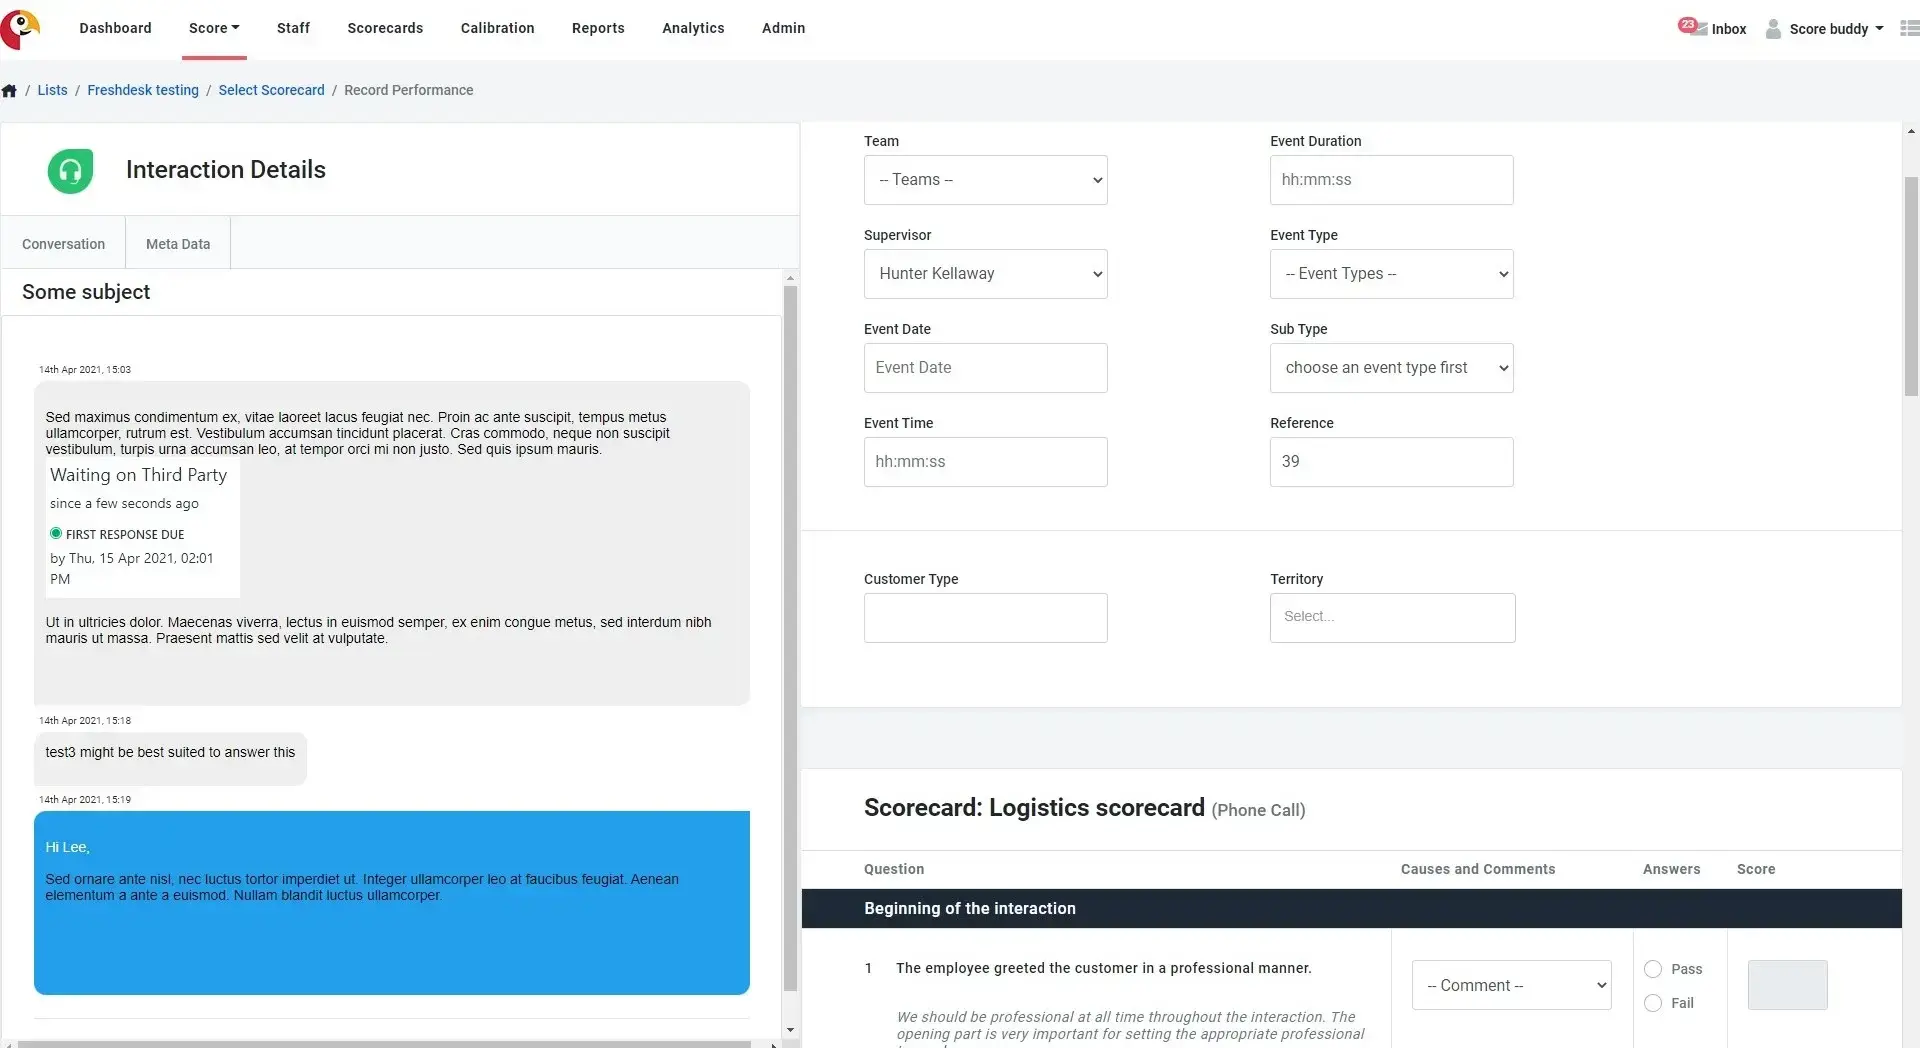
Task: Click the Event Time input field
Action: pyautogui.click(x=985, y=462)
